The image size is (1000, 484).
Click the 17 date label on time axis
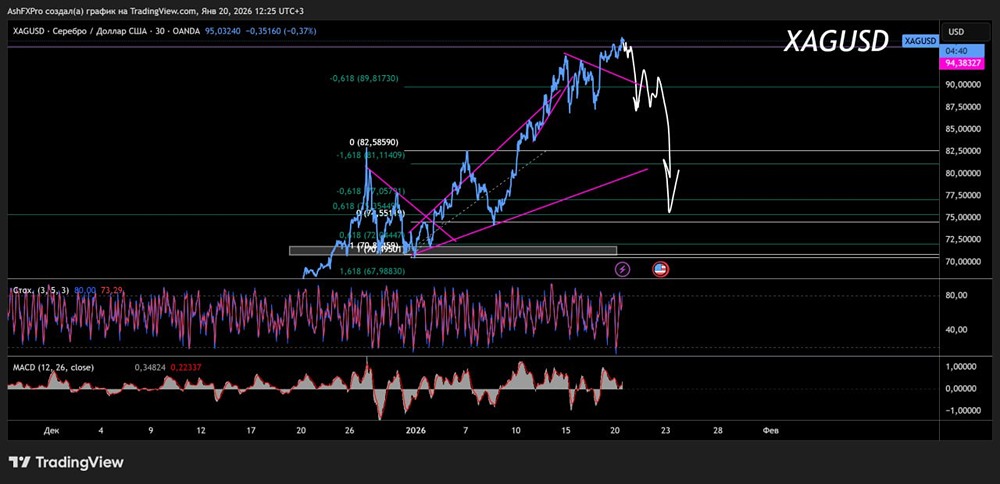(251, 430)
